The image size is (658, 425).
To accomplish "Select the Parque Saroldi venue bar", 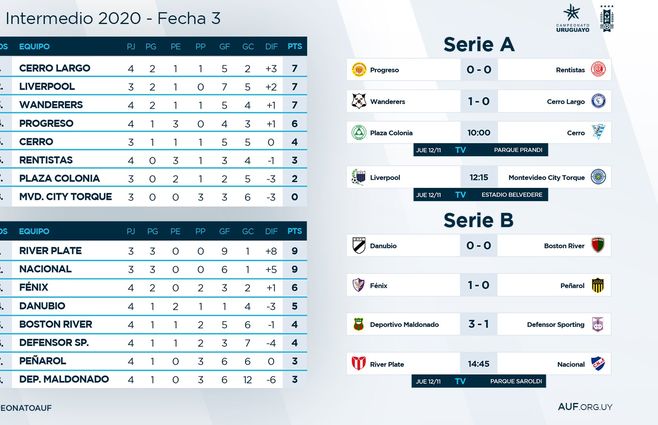I will (x=479, y=381).
